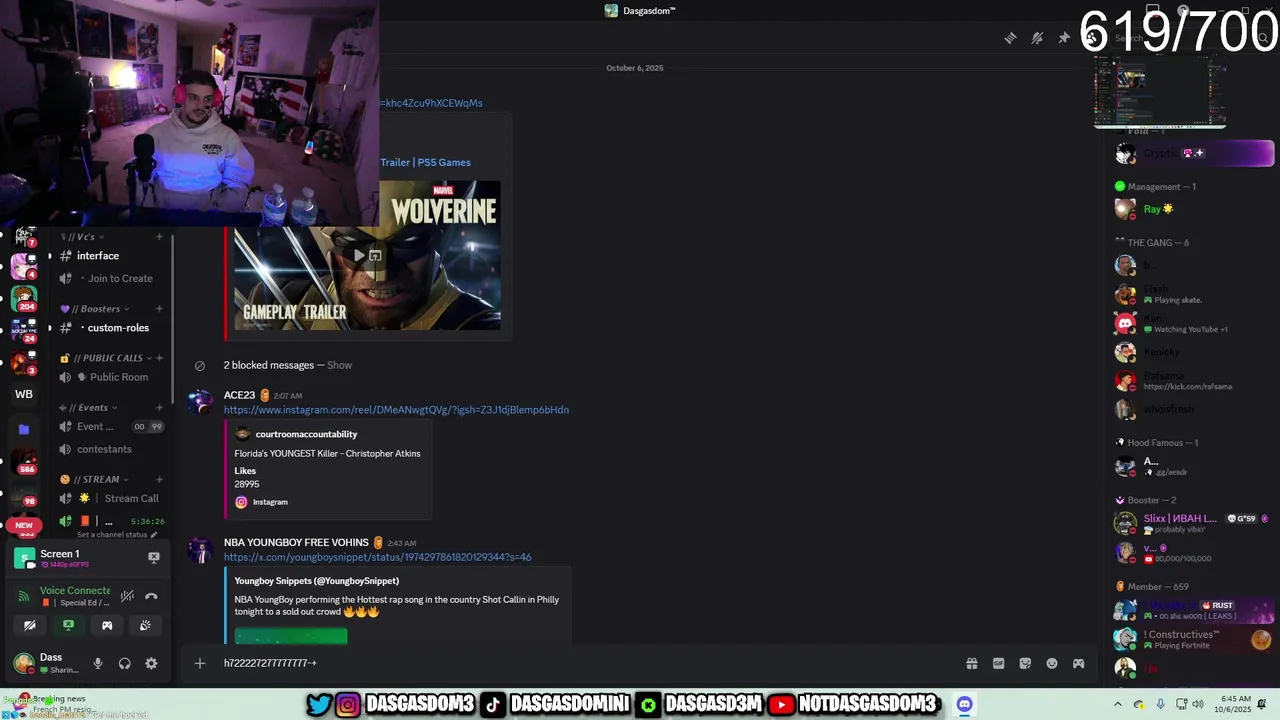Toggle headphones deafen in user panel
Image resolution: width=1280 pixels, height=720 pixels.
(x=125, y=663)
